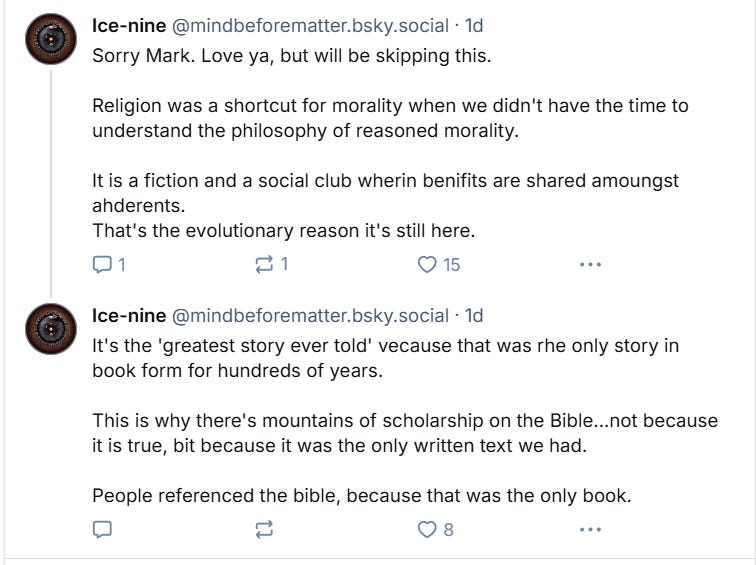Reply to the 'greatest story ever told' post
Viewport: 756px width, 565px height.
[102, 530]
